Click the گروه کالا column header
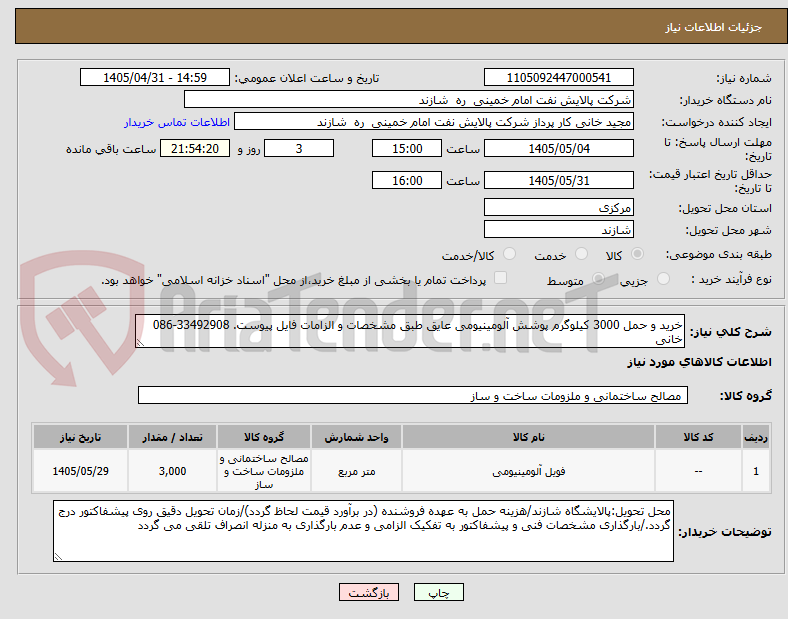This screenshot has width=788, height=619. click(264, 437)
